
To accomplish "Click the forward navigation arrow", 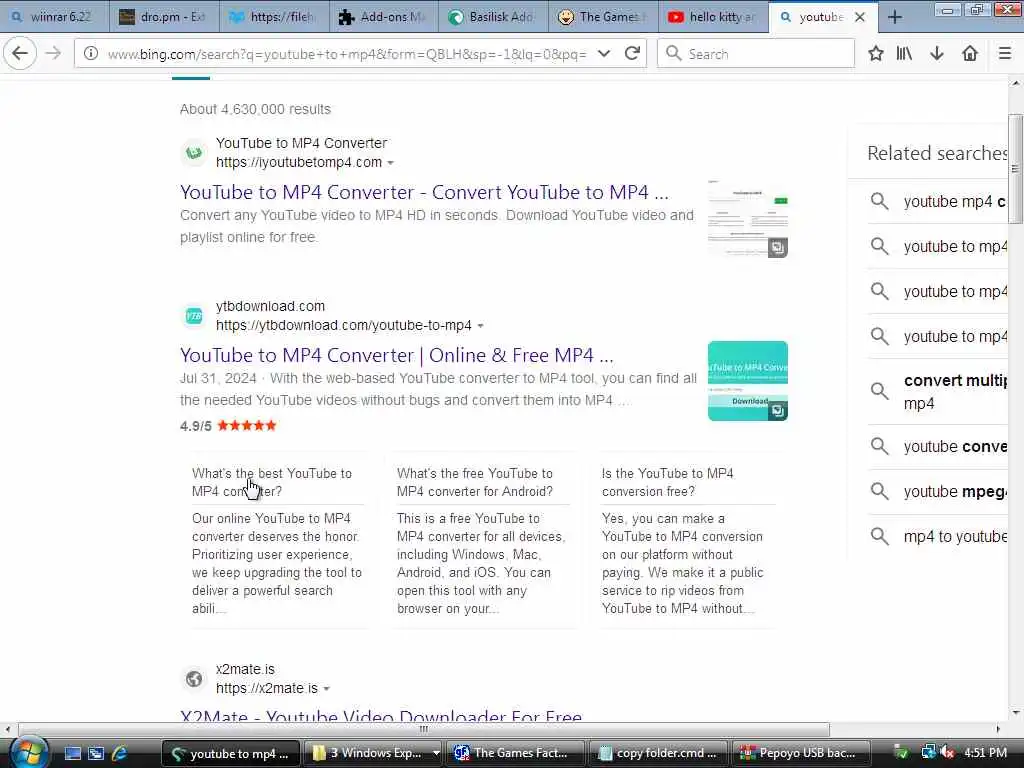I will 54,54.
